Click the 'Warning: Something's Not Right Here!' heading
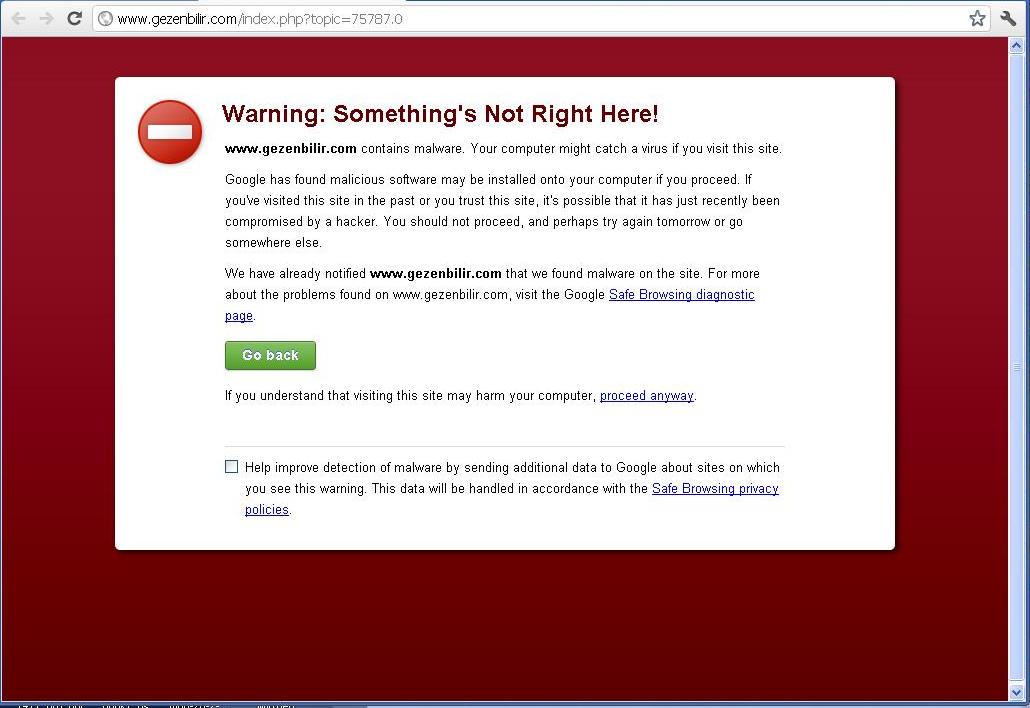The height and width of the screenshot is (708, 1030). 440,114
